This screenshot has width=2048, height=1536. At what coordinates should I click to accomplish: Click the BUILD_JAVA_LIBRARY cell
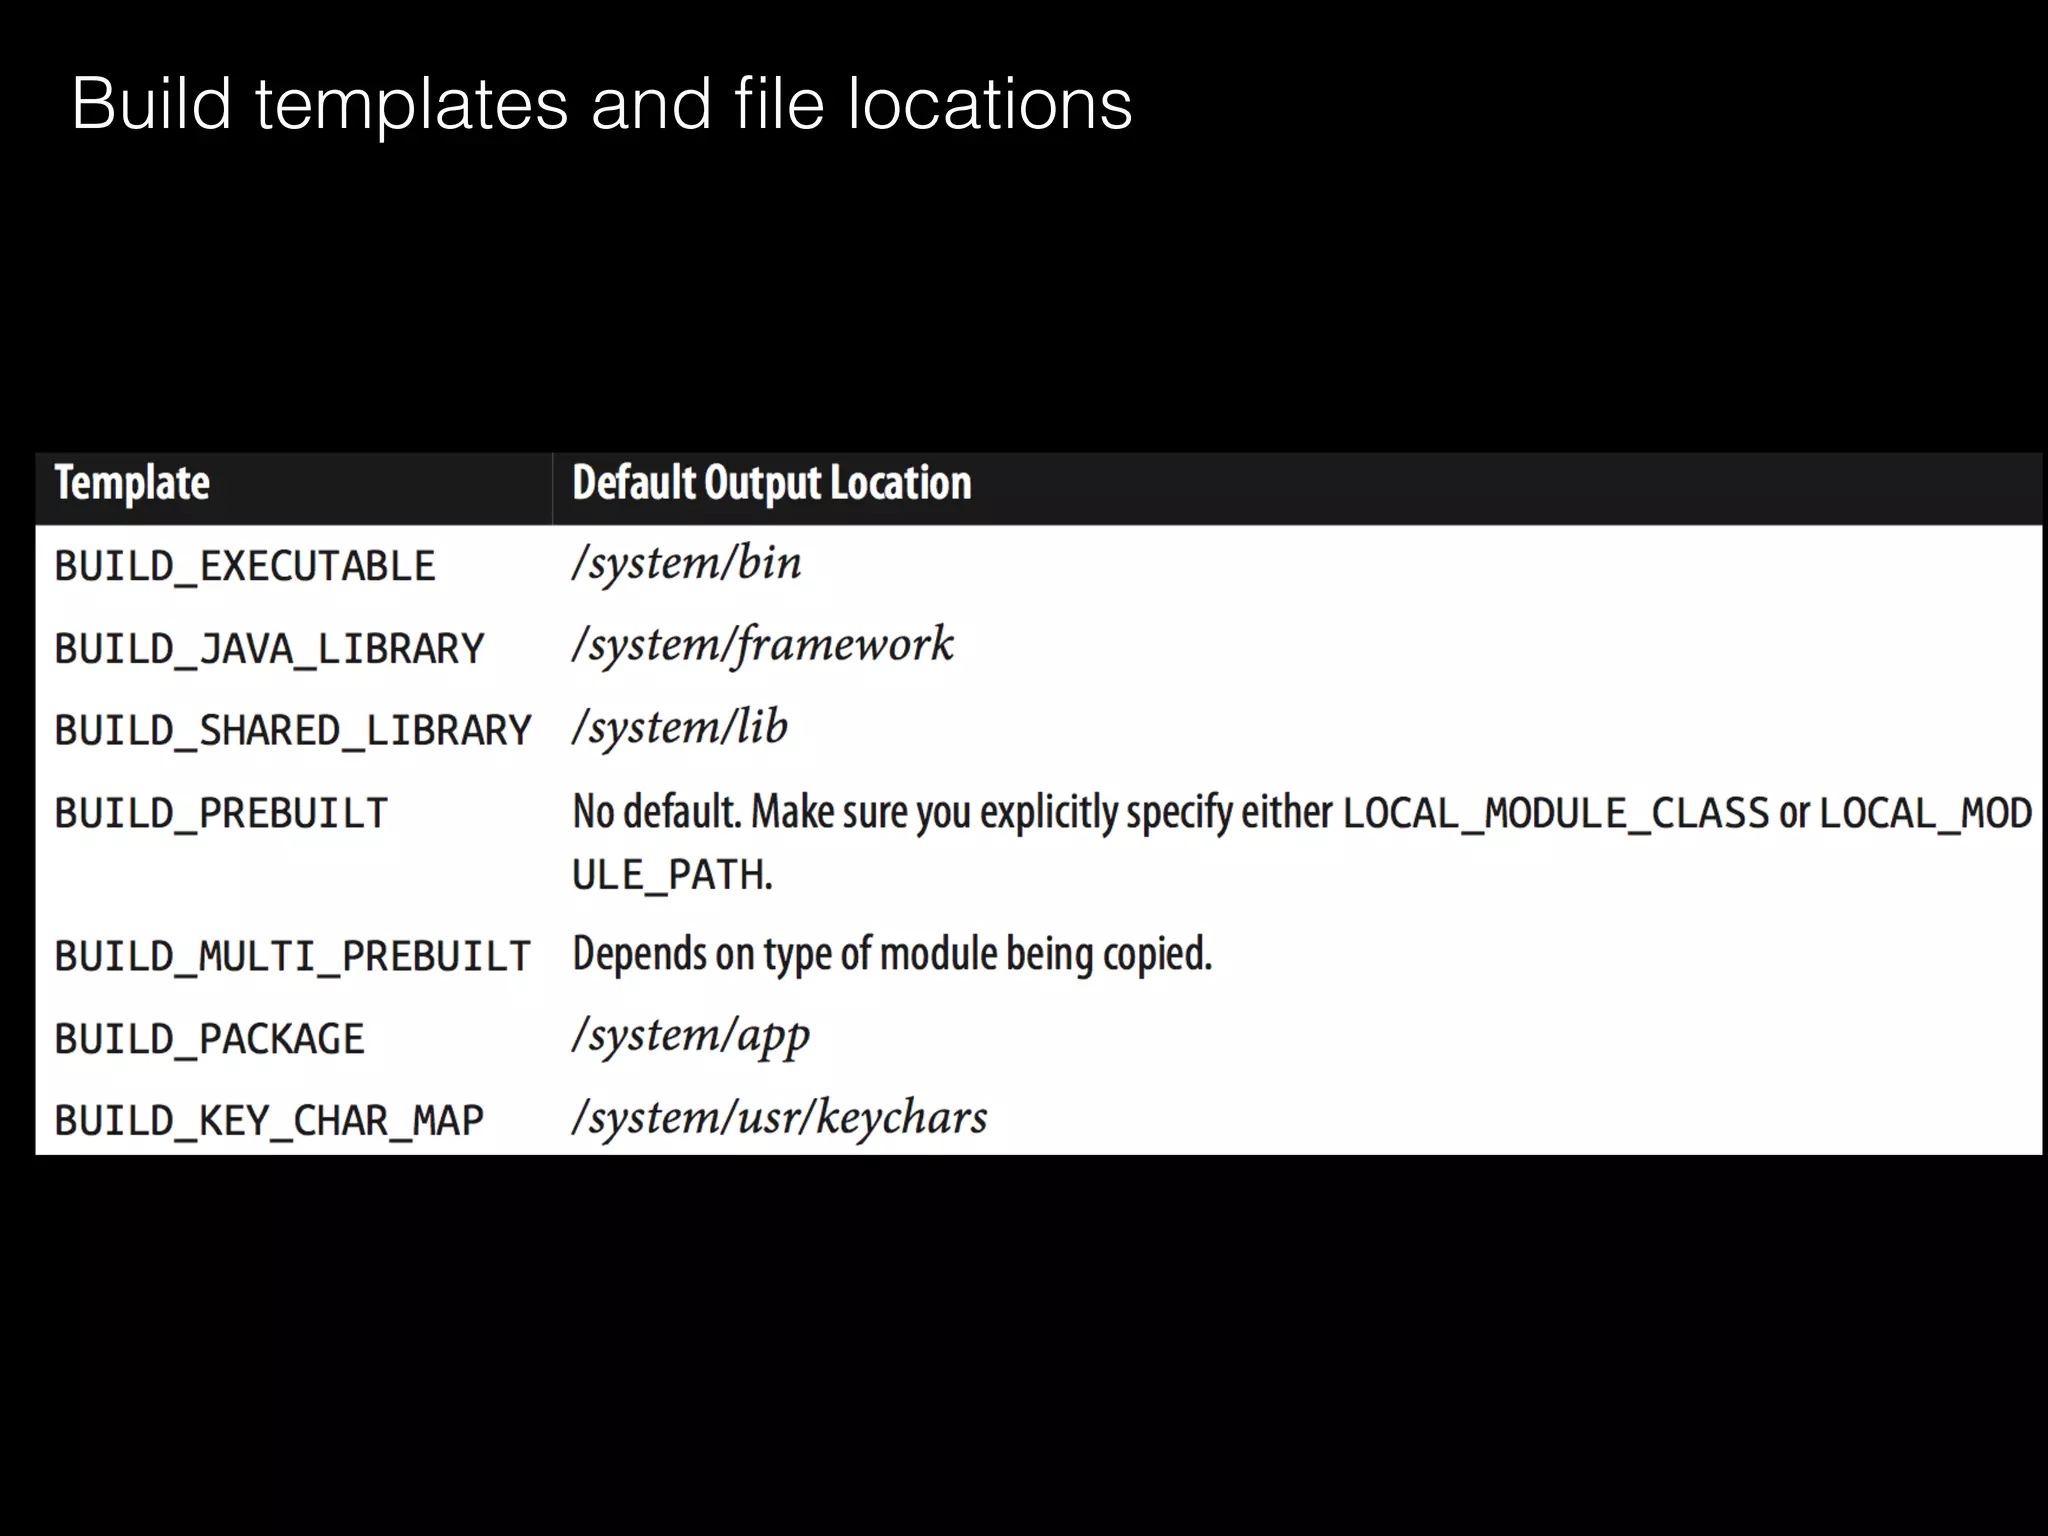(269, 649)
